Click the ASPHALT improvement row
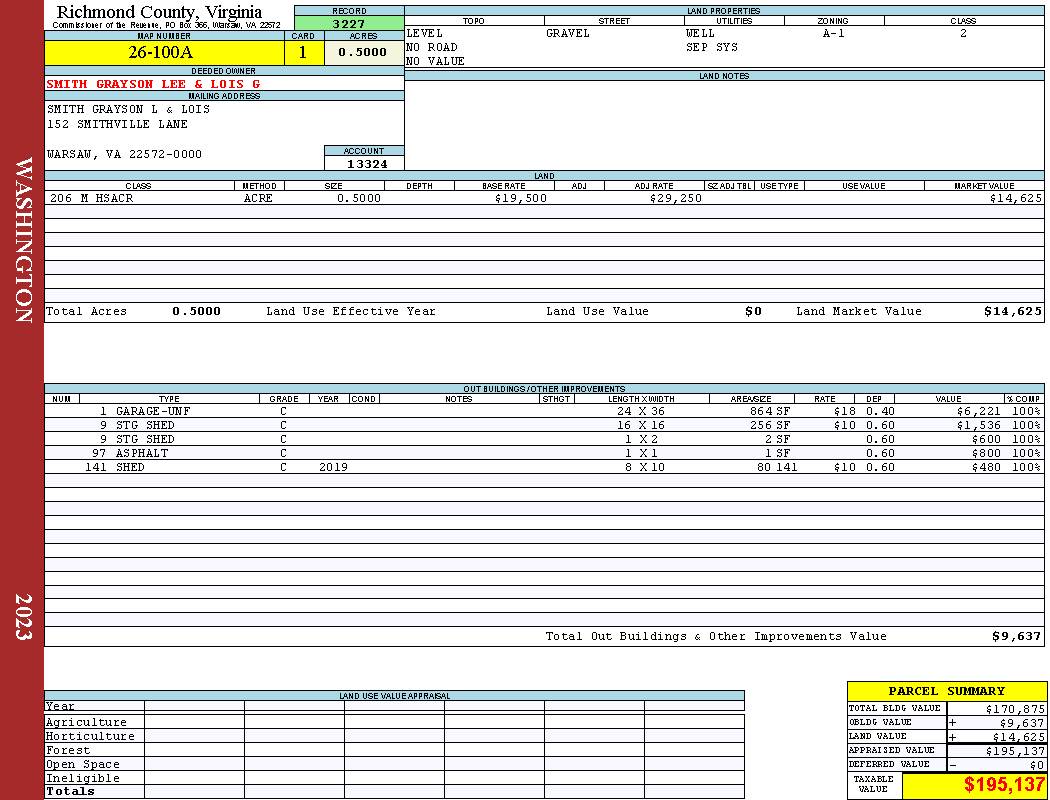1050x800 pixels. coord(544,454)
